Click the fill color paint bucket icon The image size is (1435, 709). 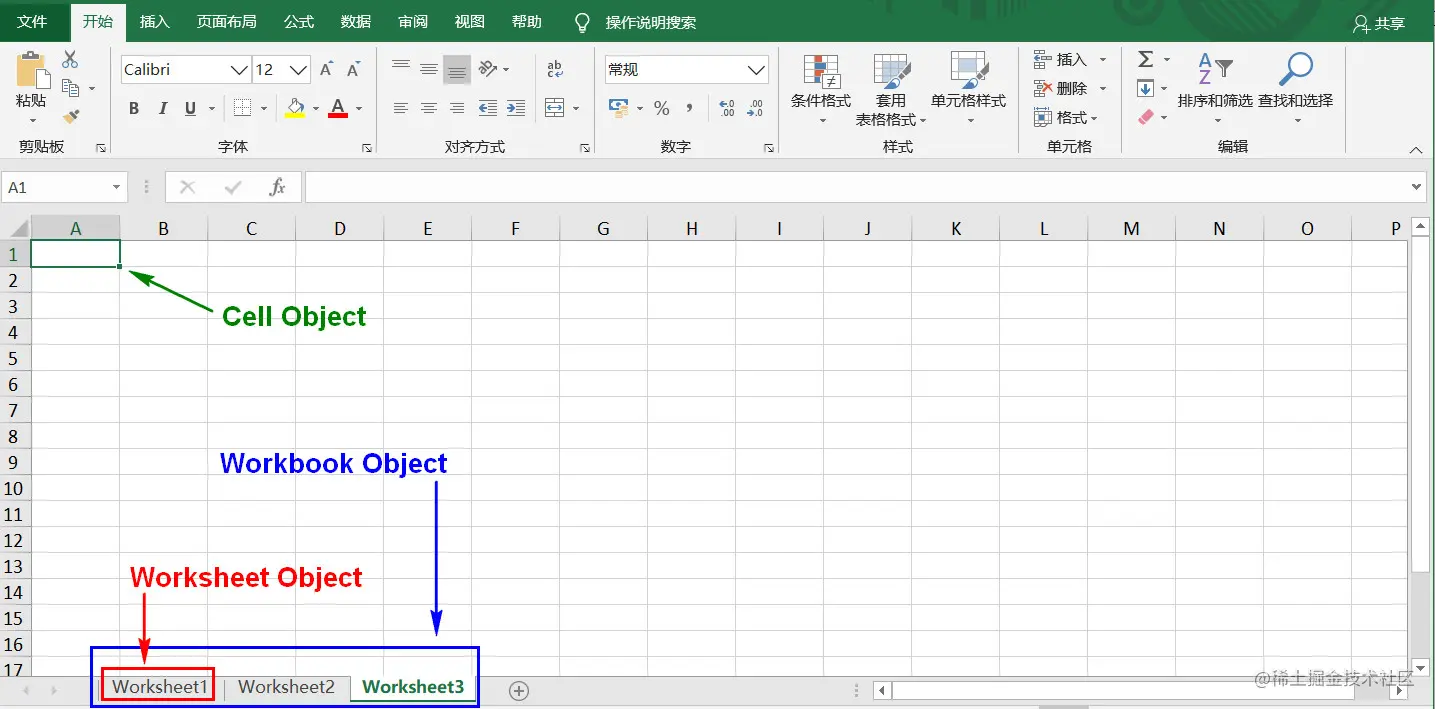point(295,108)
